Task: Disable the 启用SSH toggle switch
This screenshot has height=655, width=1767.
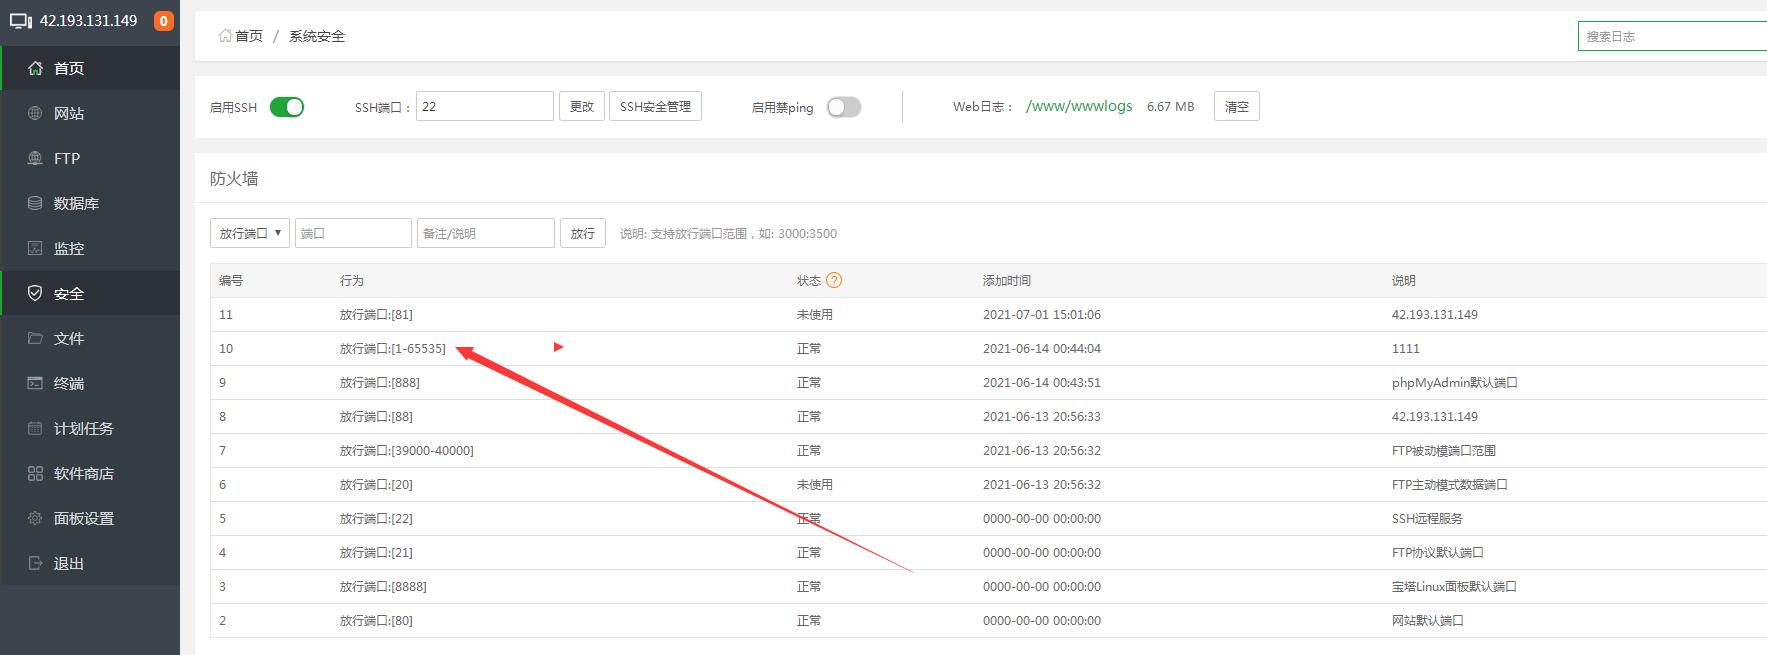Action: (287, 107)
